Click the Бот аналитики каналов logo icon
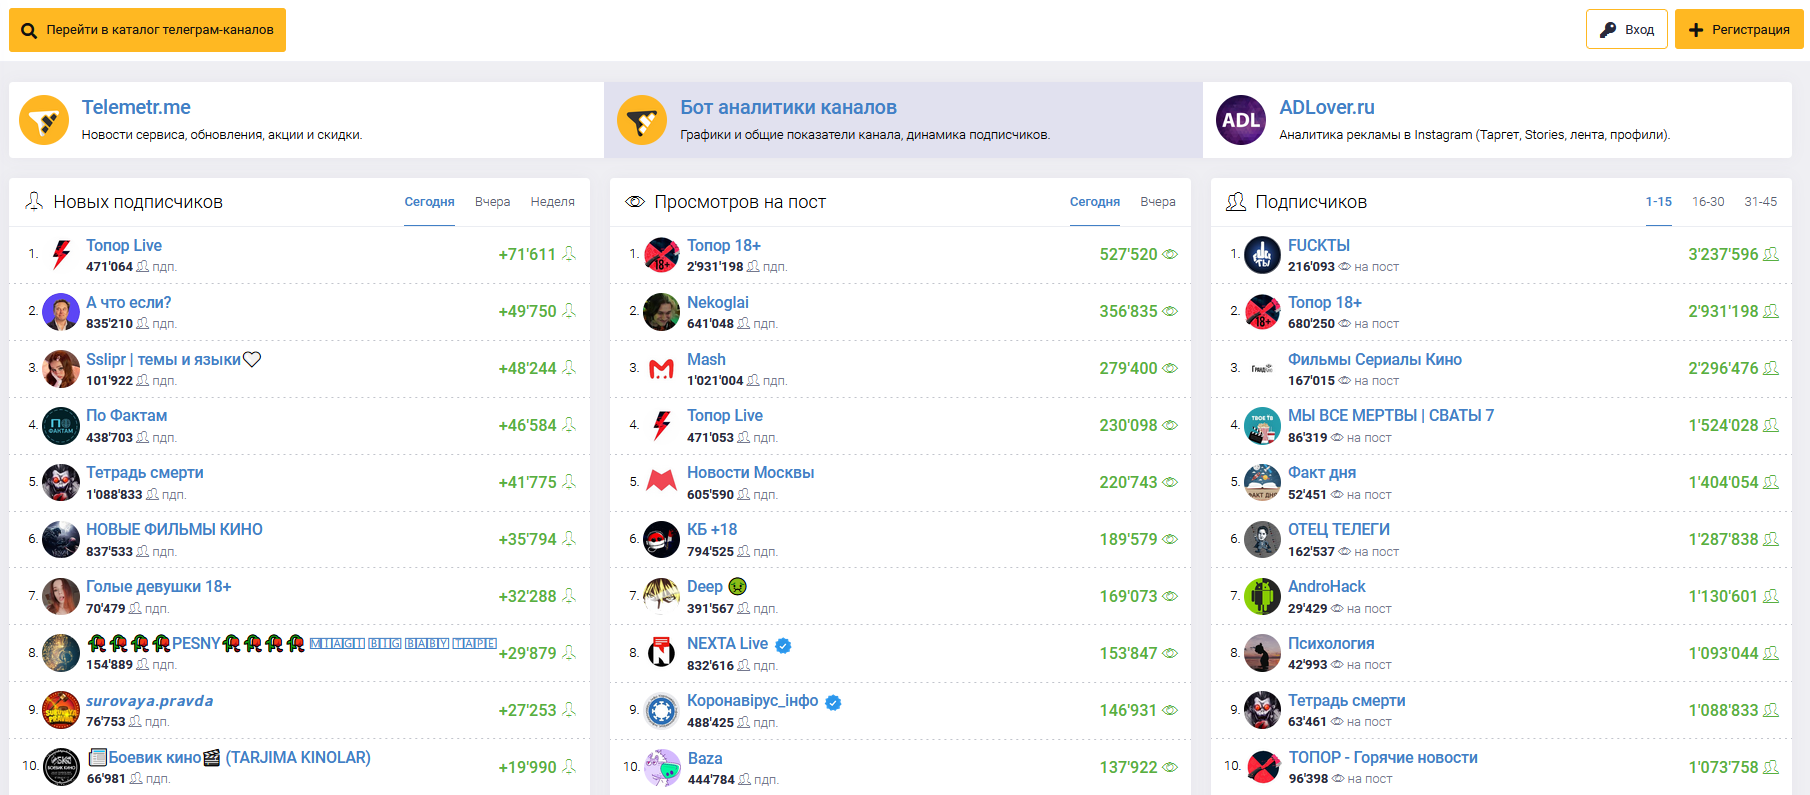 (x=642, y=120)
